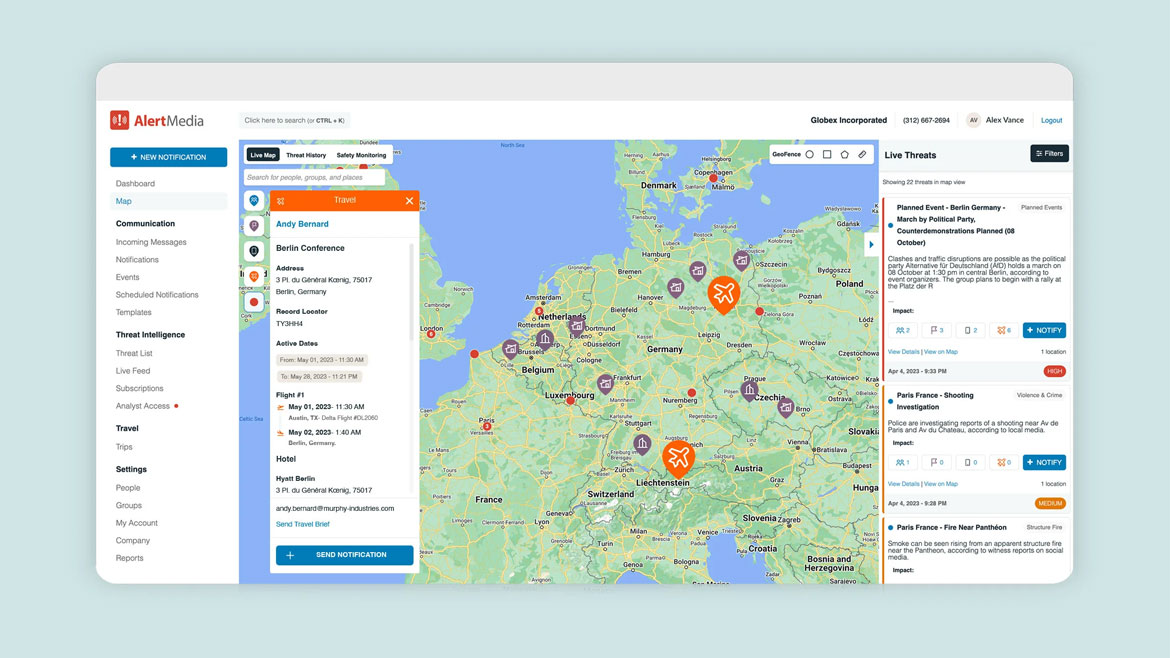Click the purple building marker over Czechia

pyautogui.click(x=749, y=390)
